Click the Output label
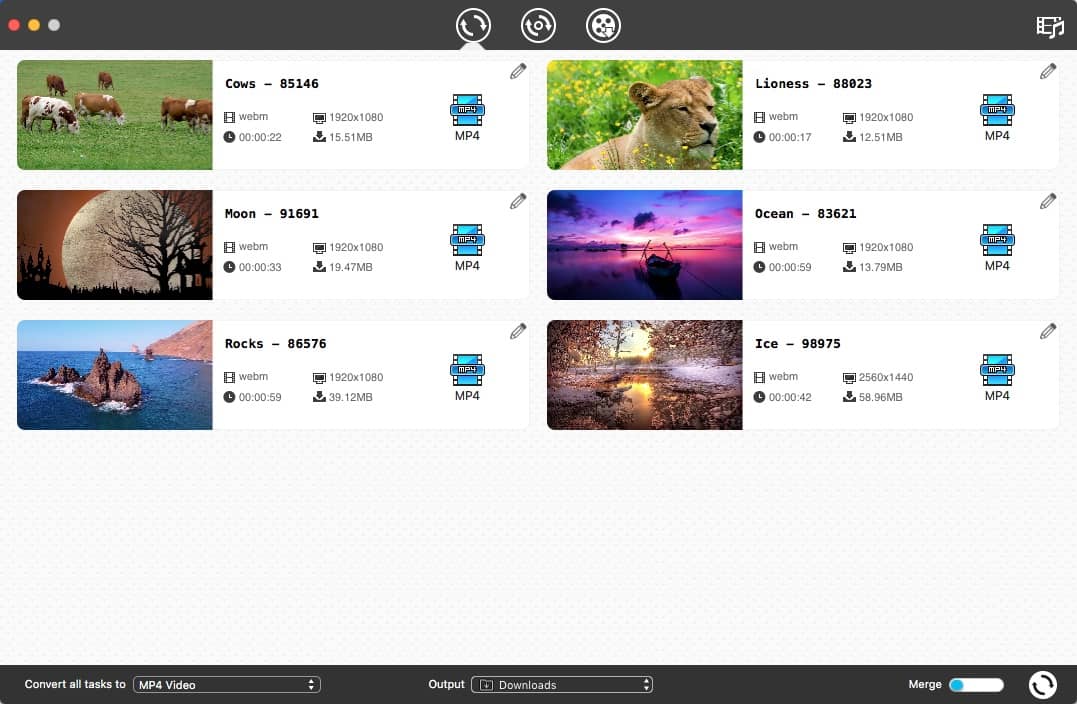Screen dimensions: 1077x704 446,684
